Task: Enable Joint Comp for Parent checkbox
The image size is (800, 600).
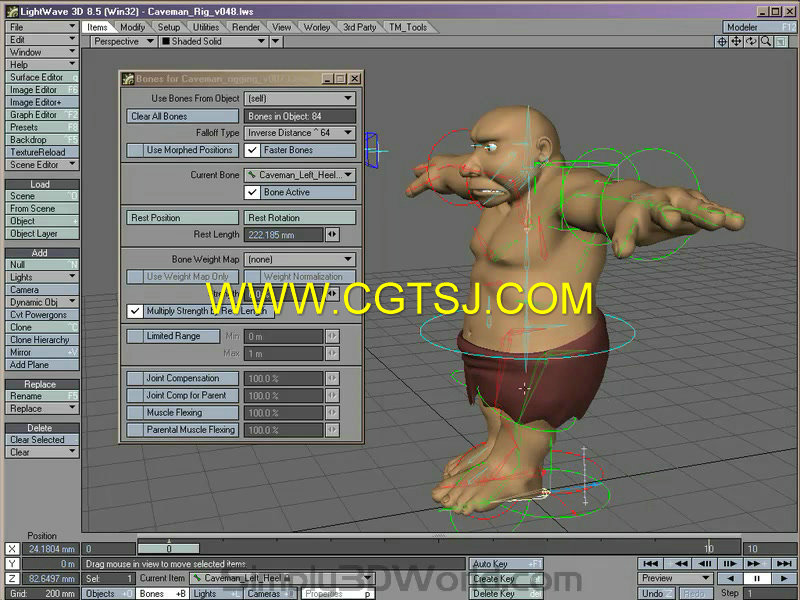Action: coord(135,395)
